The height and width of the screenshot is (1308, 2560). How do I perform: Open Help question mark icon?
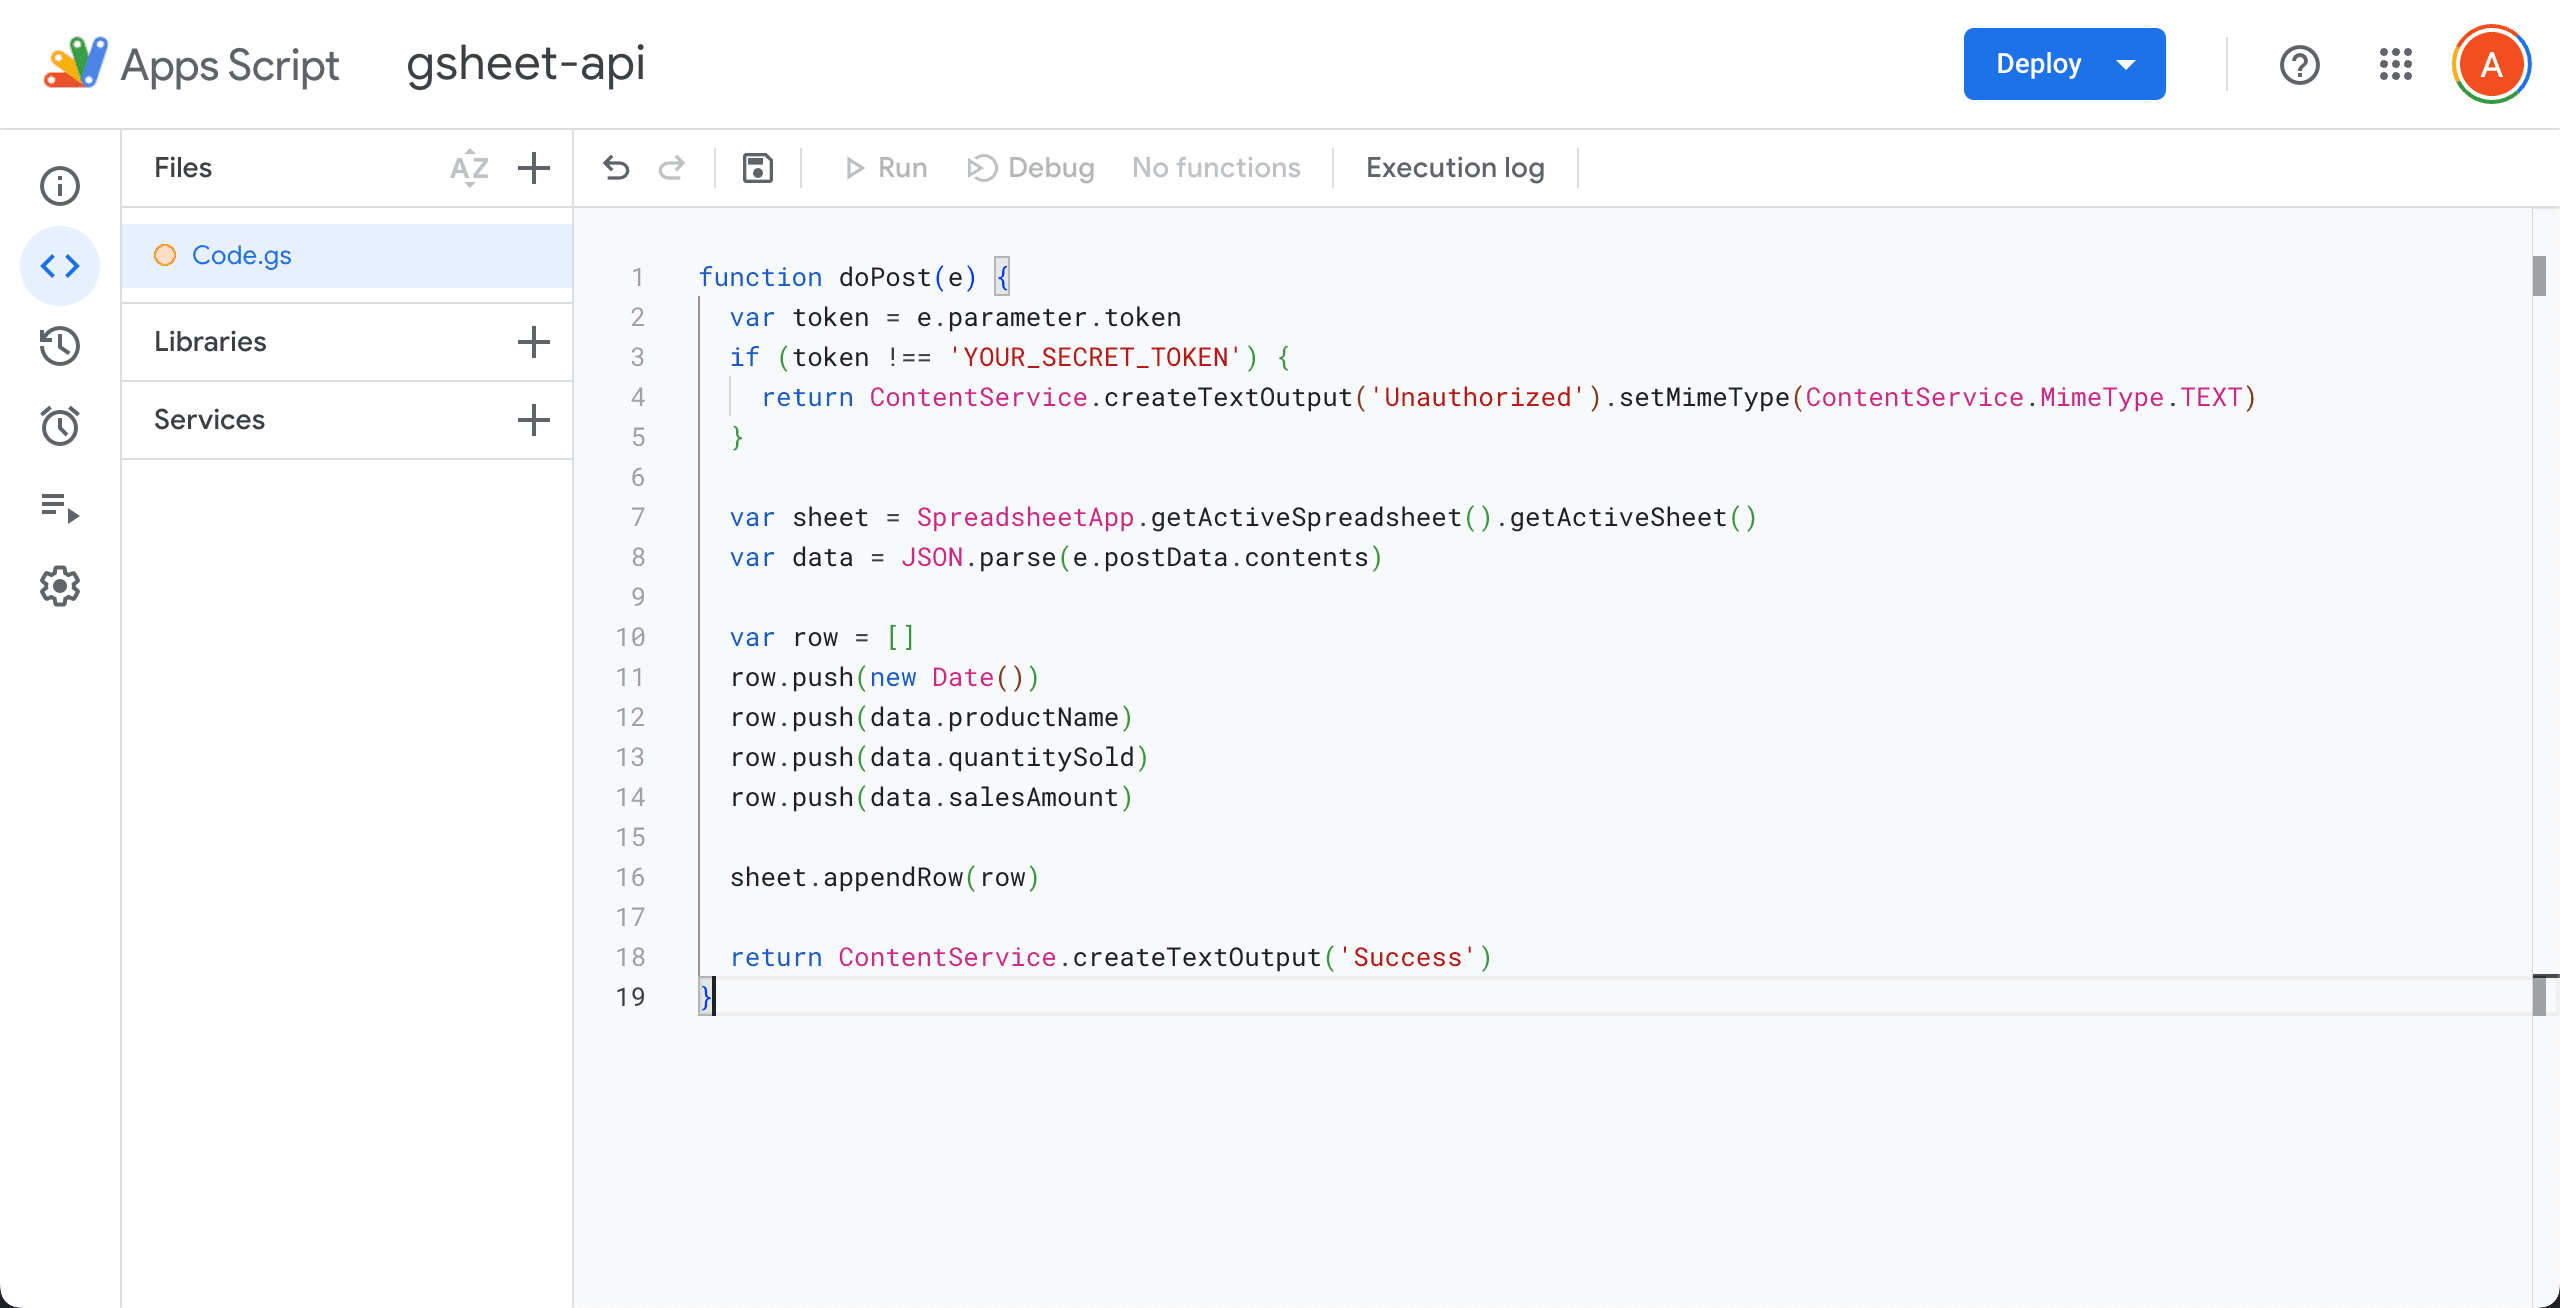pos(2299,65)
